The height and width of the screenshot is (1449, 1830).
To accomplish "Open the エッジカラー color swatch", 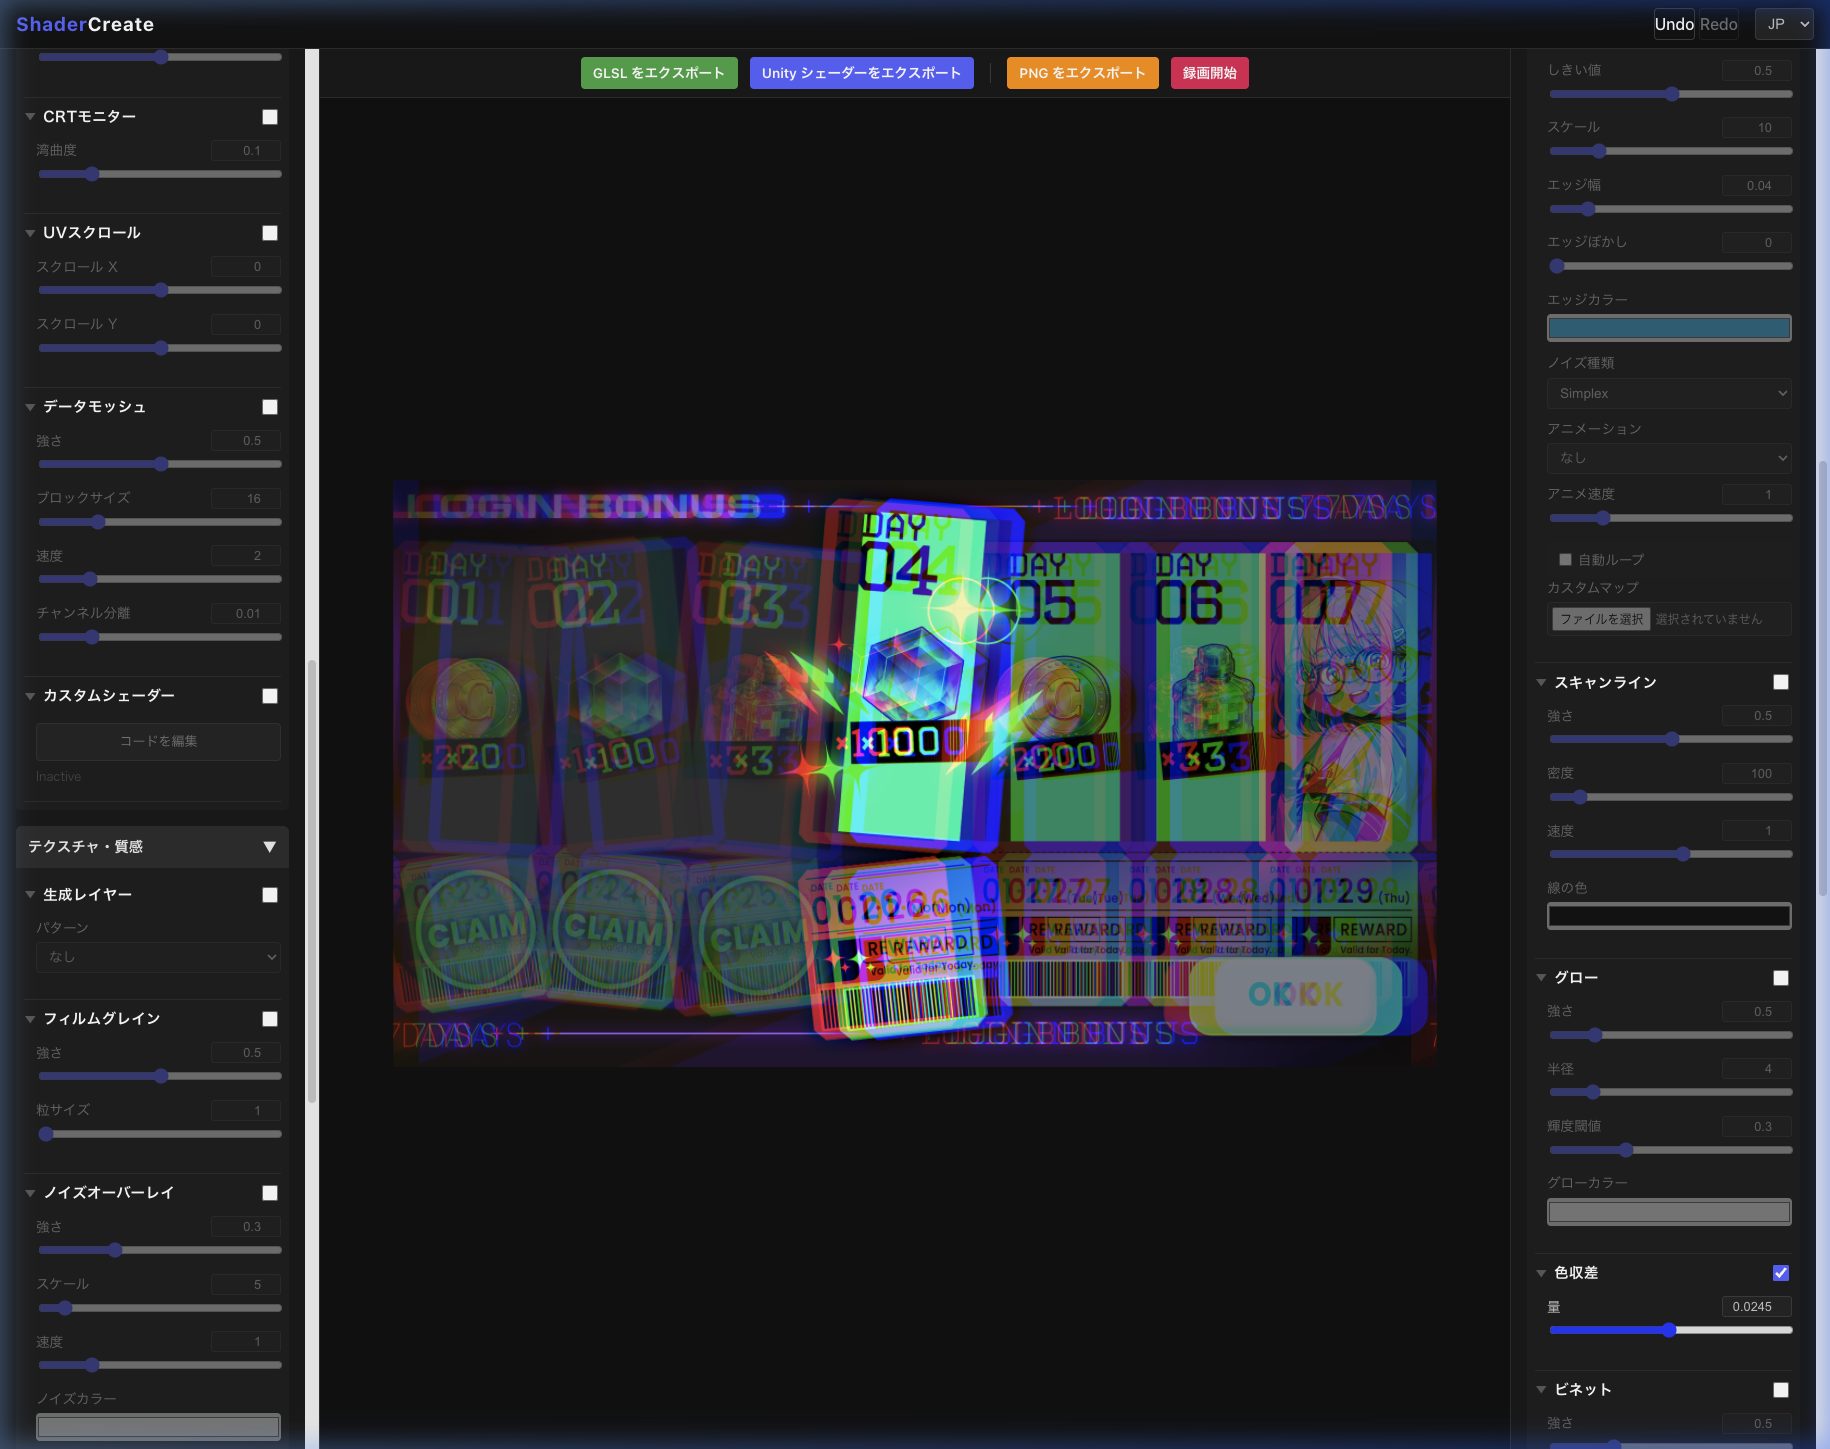I will [1669, 328].
